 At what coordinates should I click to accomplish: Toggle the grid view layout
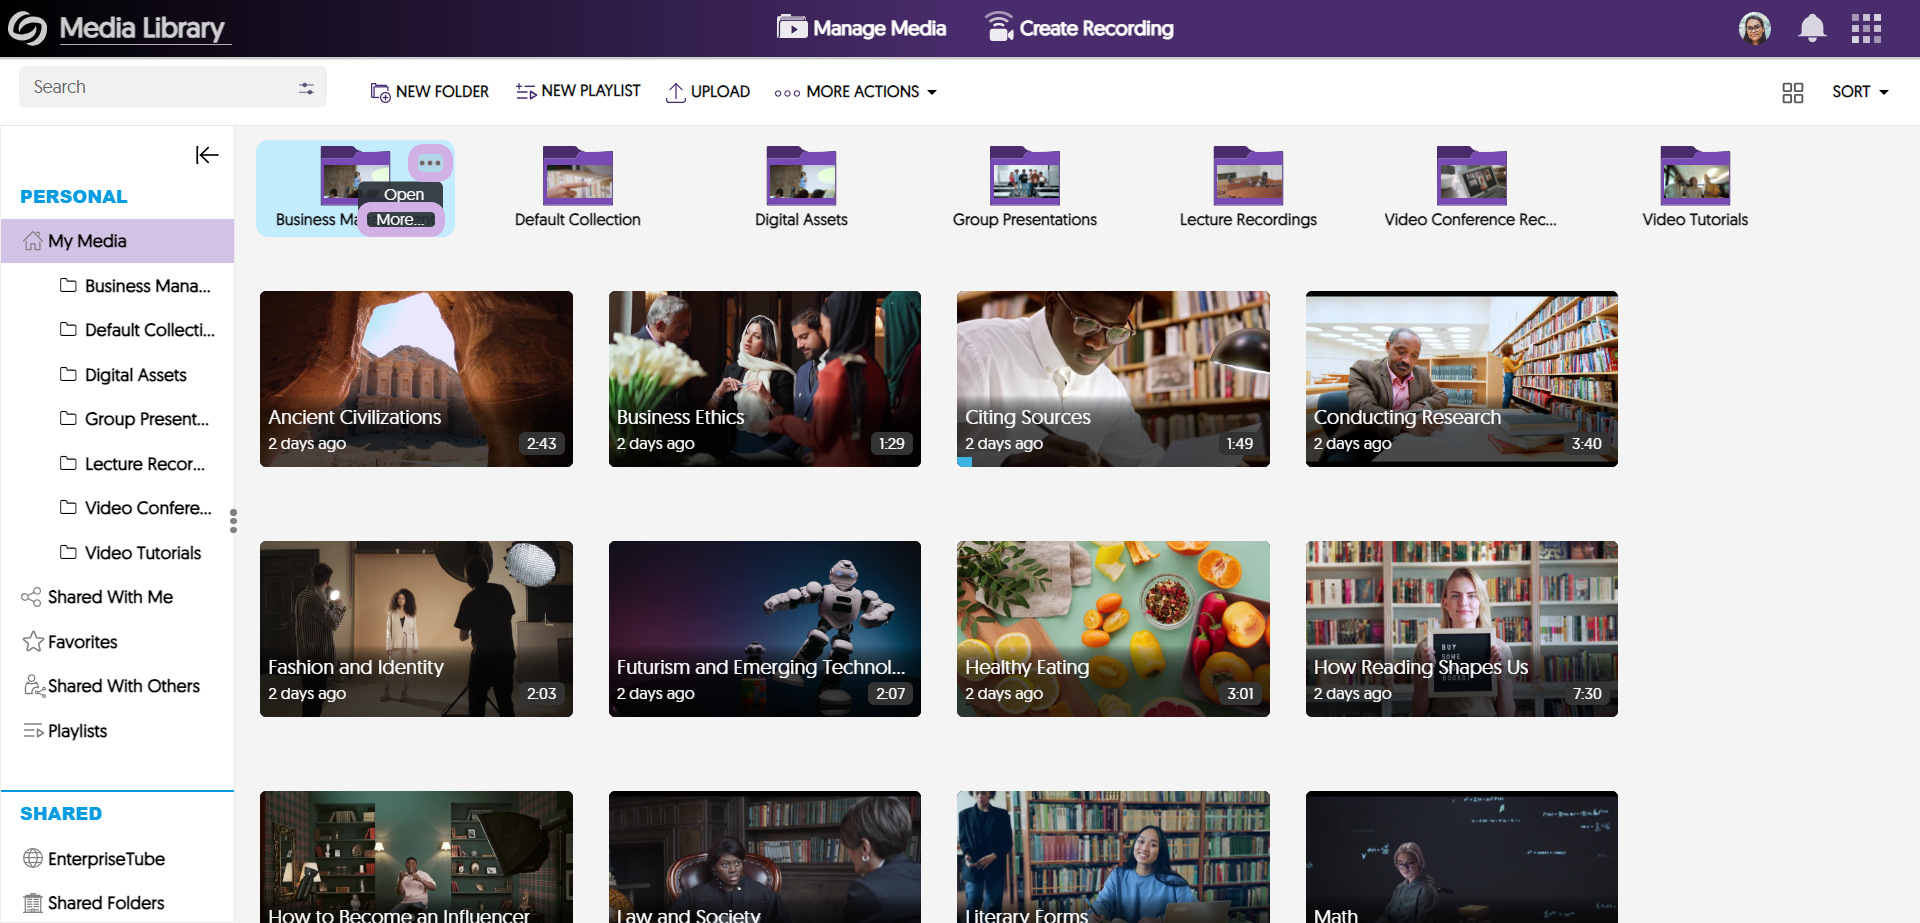[1792, 92]
